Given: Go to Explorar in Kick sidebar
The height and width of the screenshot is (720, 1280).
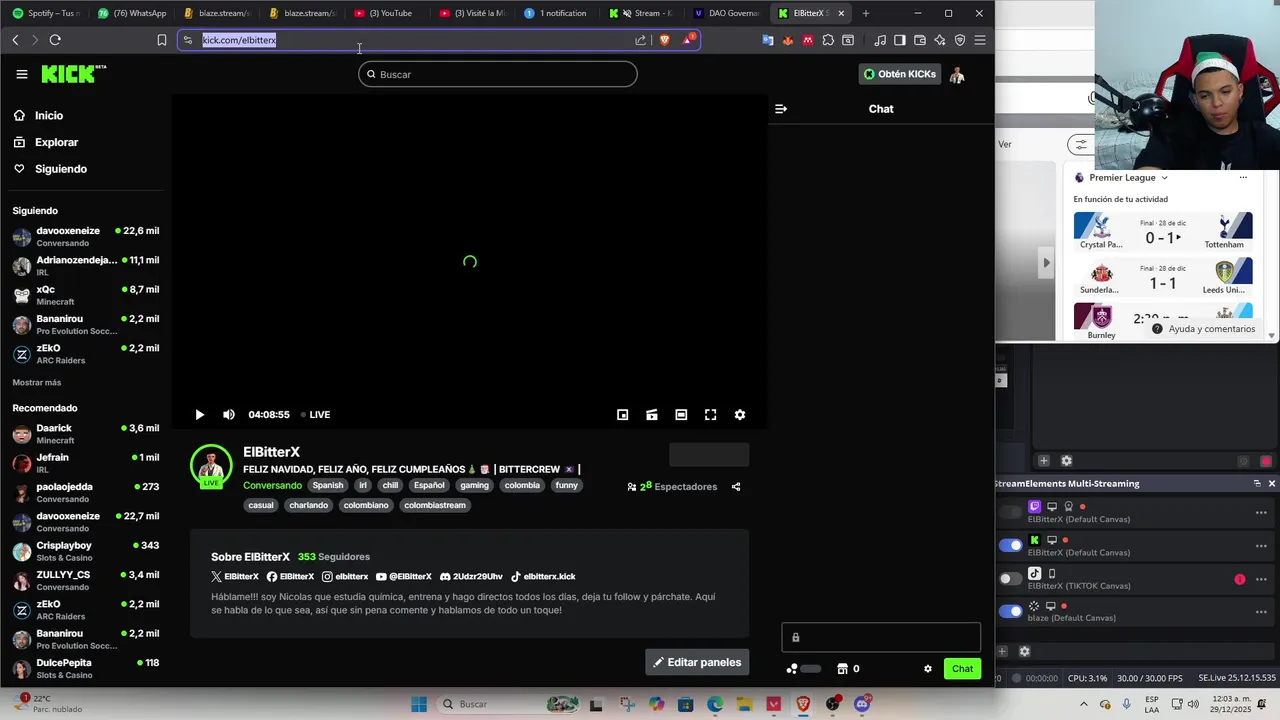Looking at the screenshot, I should 46,142.
